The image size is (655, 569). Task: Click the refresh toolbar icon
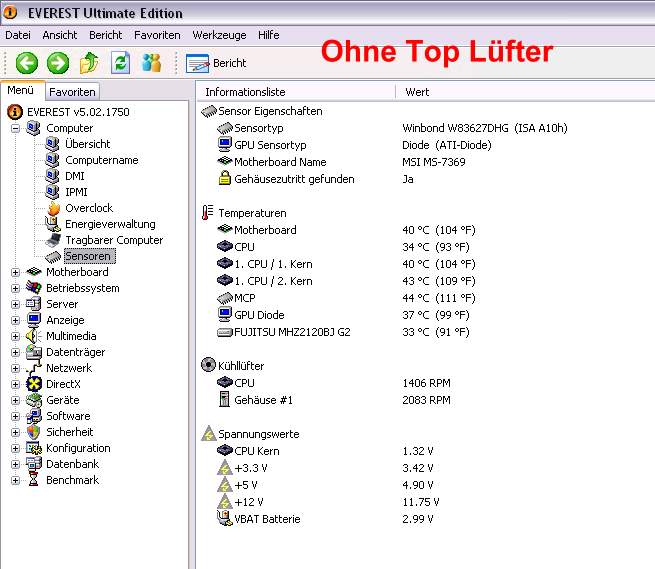point(120,63)
